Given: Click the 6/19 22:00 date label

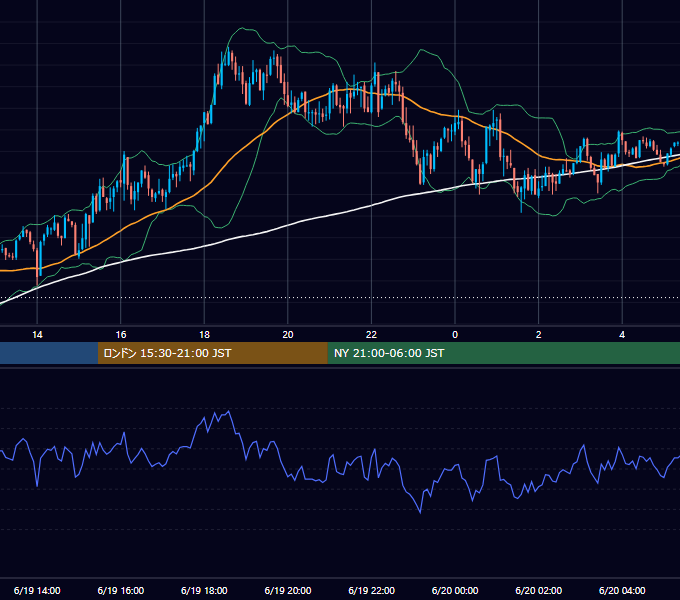Looking at the screenshot, I should (372, 590).
